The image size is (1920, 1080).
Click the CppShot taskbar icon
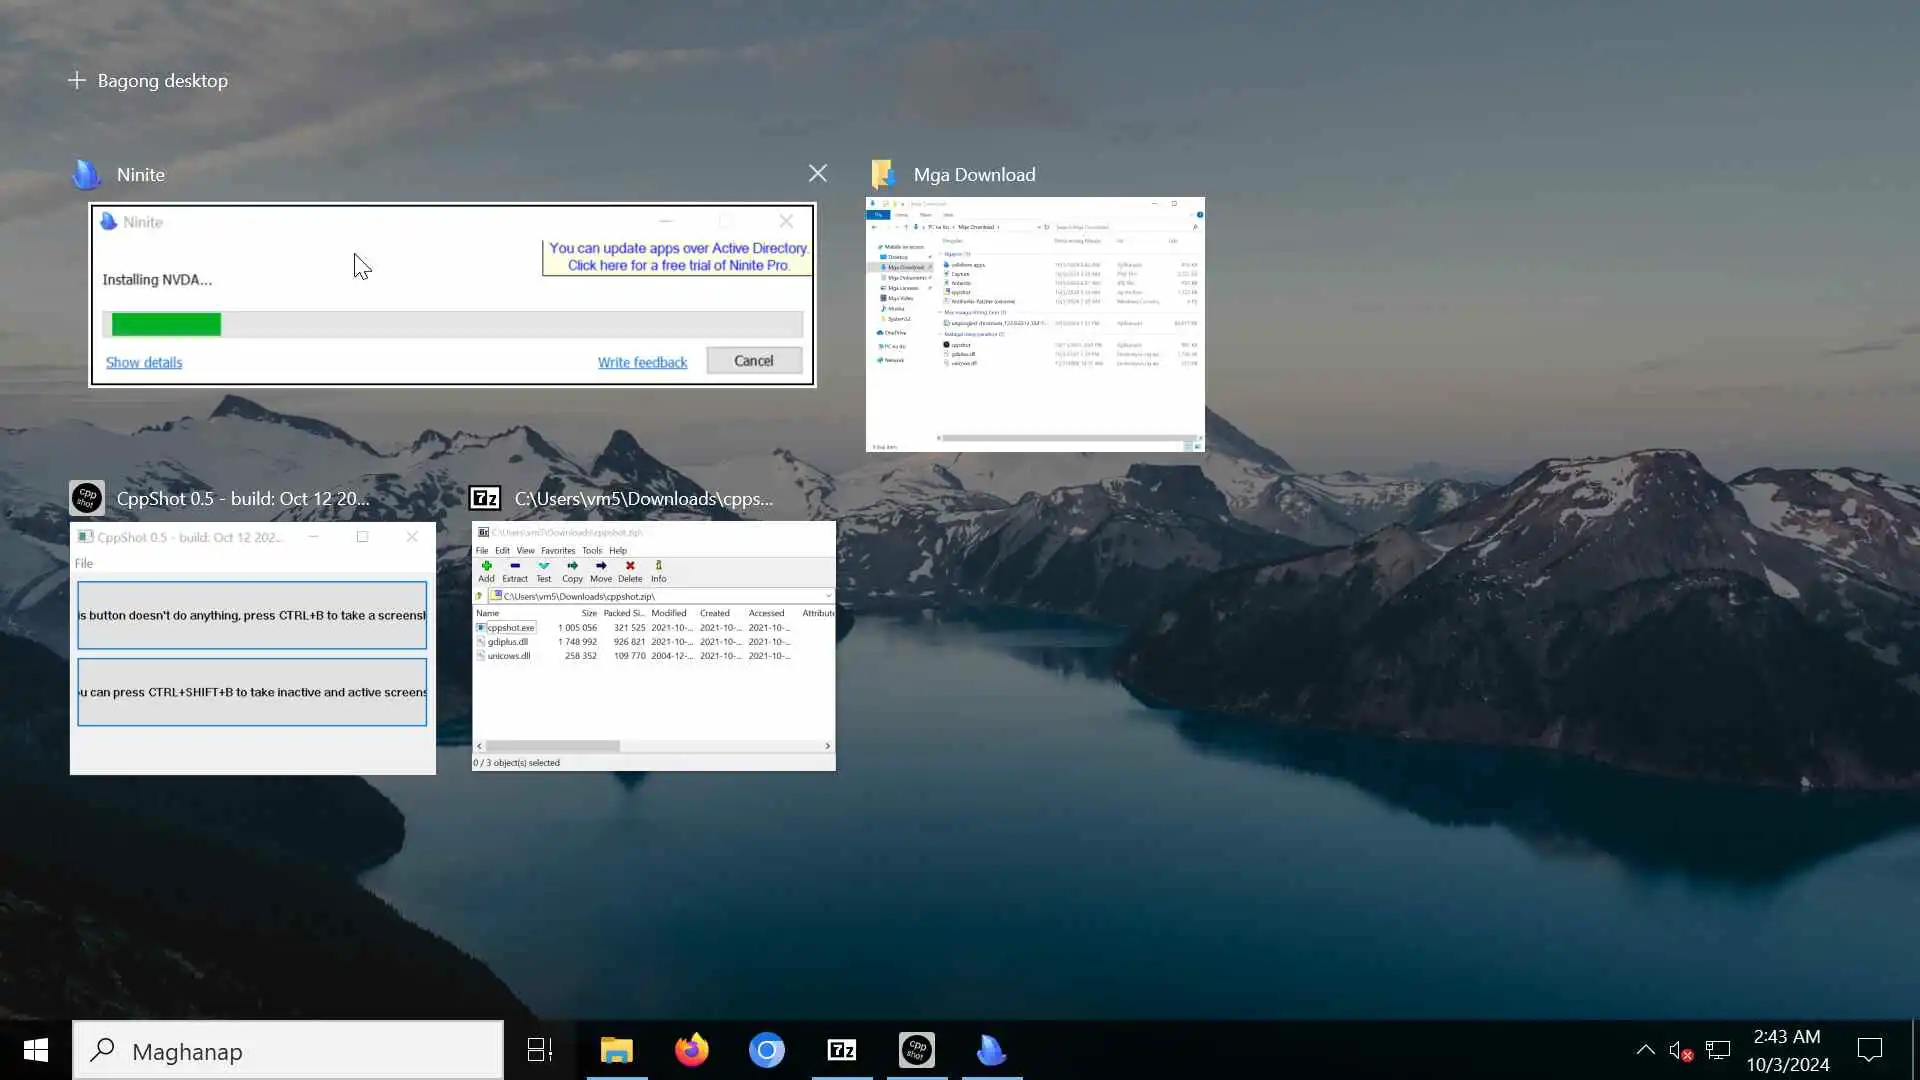[x=917, y=1050]
